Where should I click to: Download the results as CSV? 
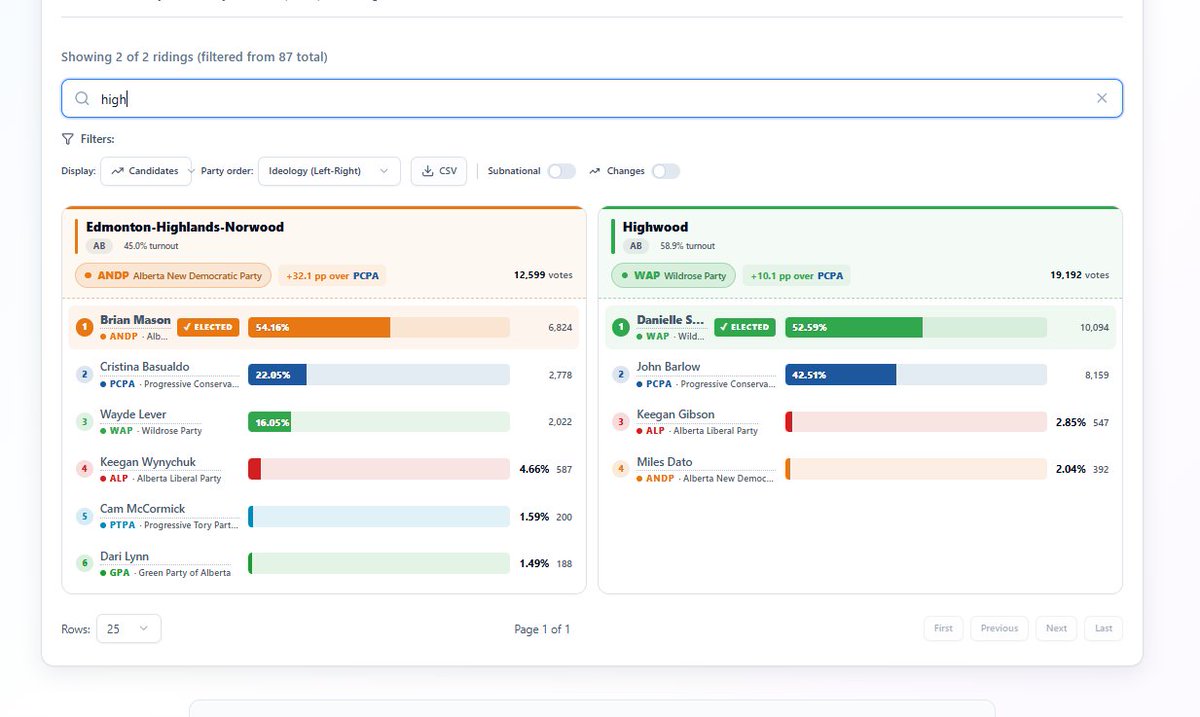pos(440,171)
